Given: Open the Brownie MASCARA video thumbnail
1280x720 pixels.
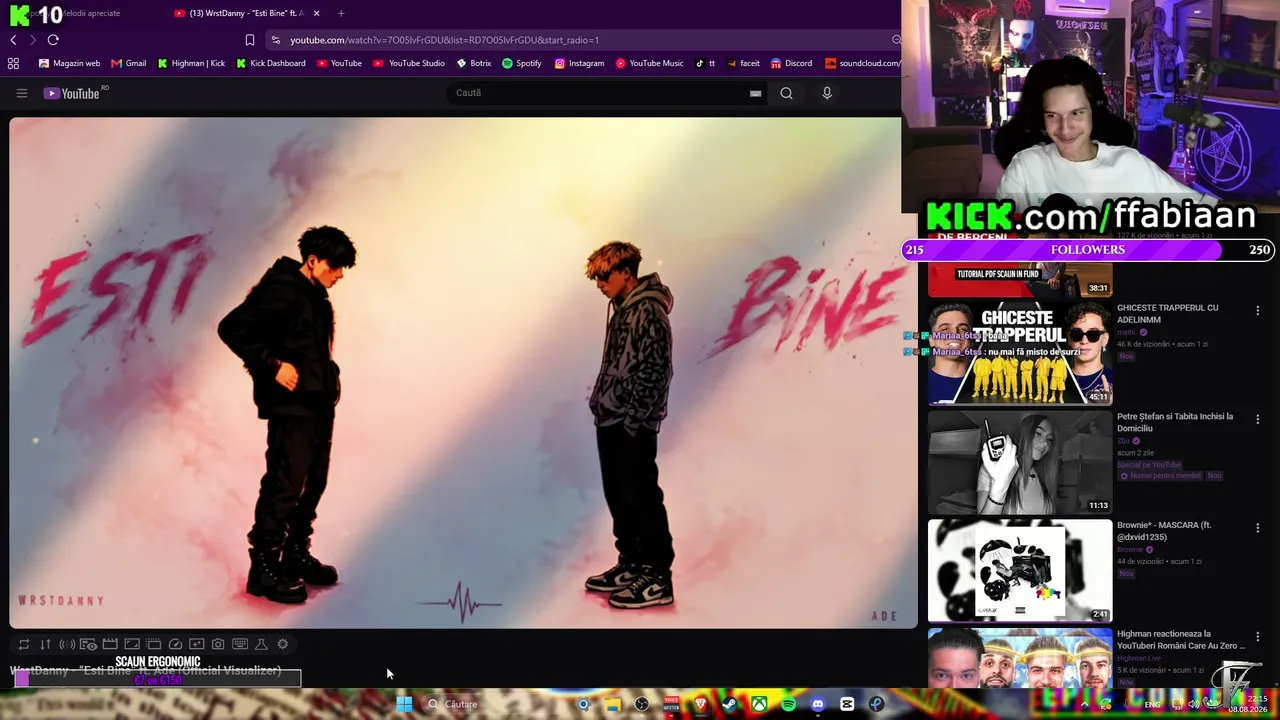Looking at the screenshot, I should point(1020,570).
